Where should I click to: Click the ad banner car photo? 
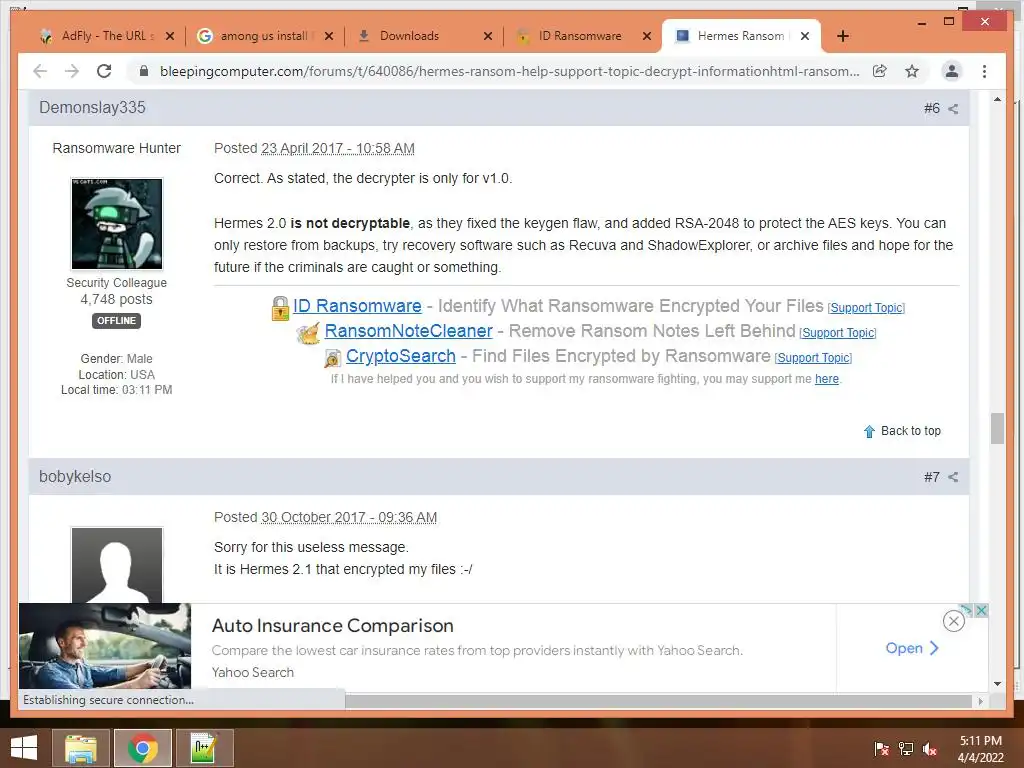[x=105, y=646]
